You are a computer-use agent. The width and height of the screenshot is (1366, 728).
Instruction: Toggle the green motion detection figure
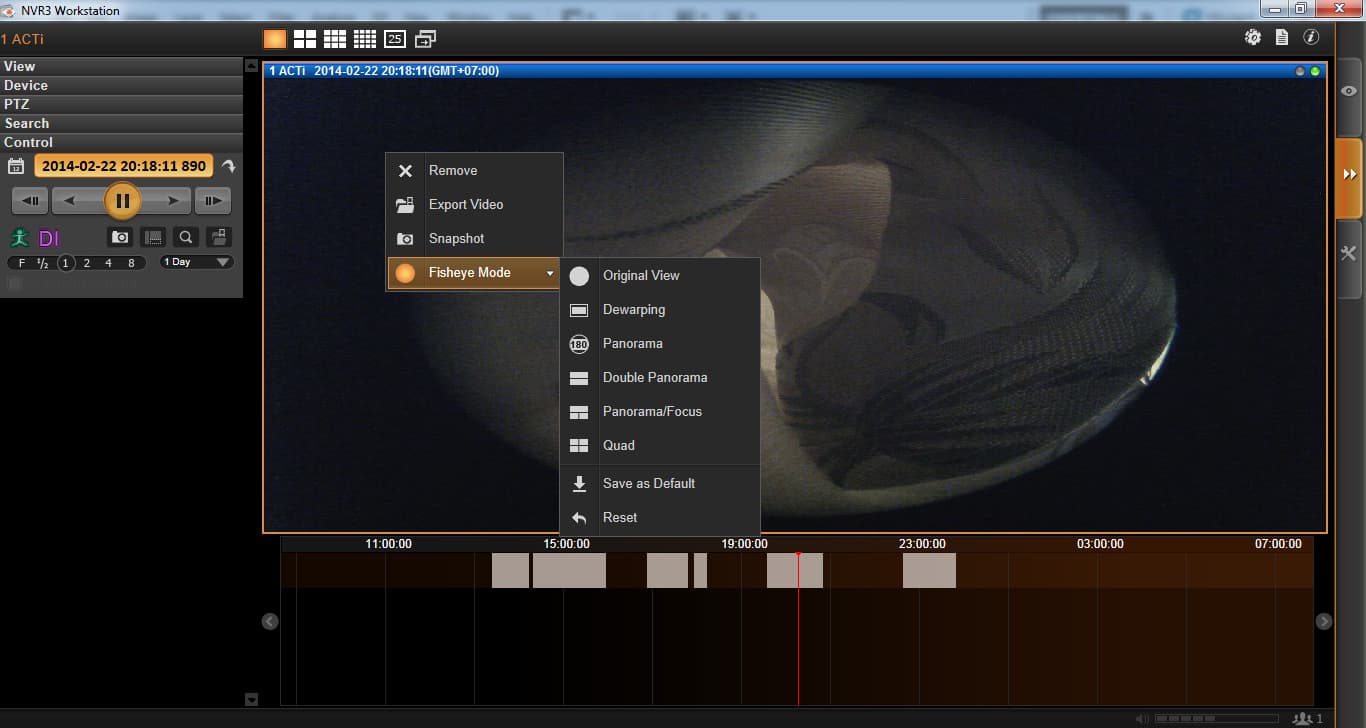point(19,238)
